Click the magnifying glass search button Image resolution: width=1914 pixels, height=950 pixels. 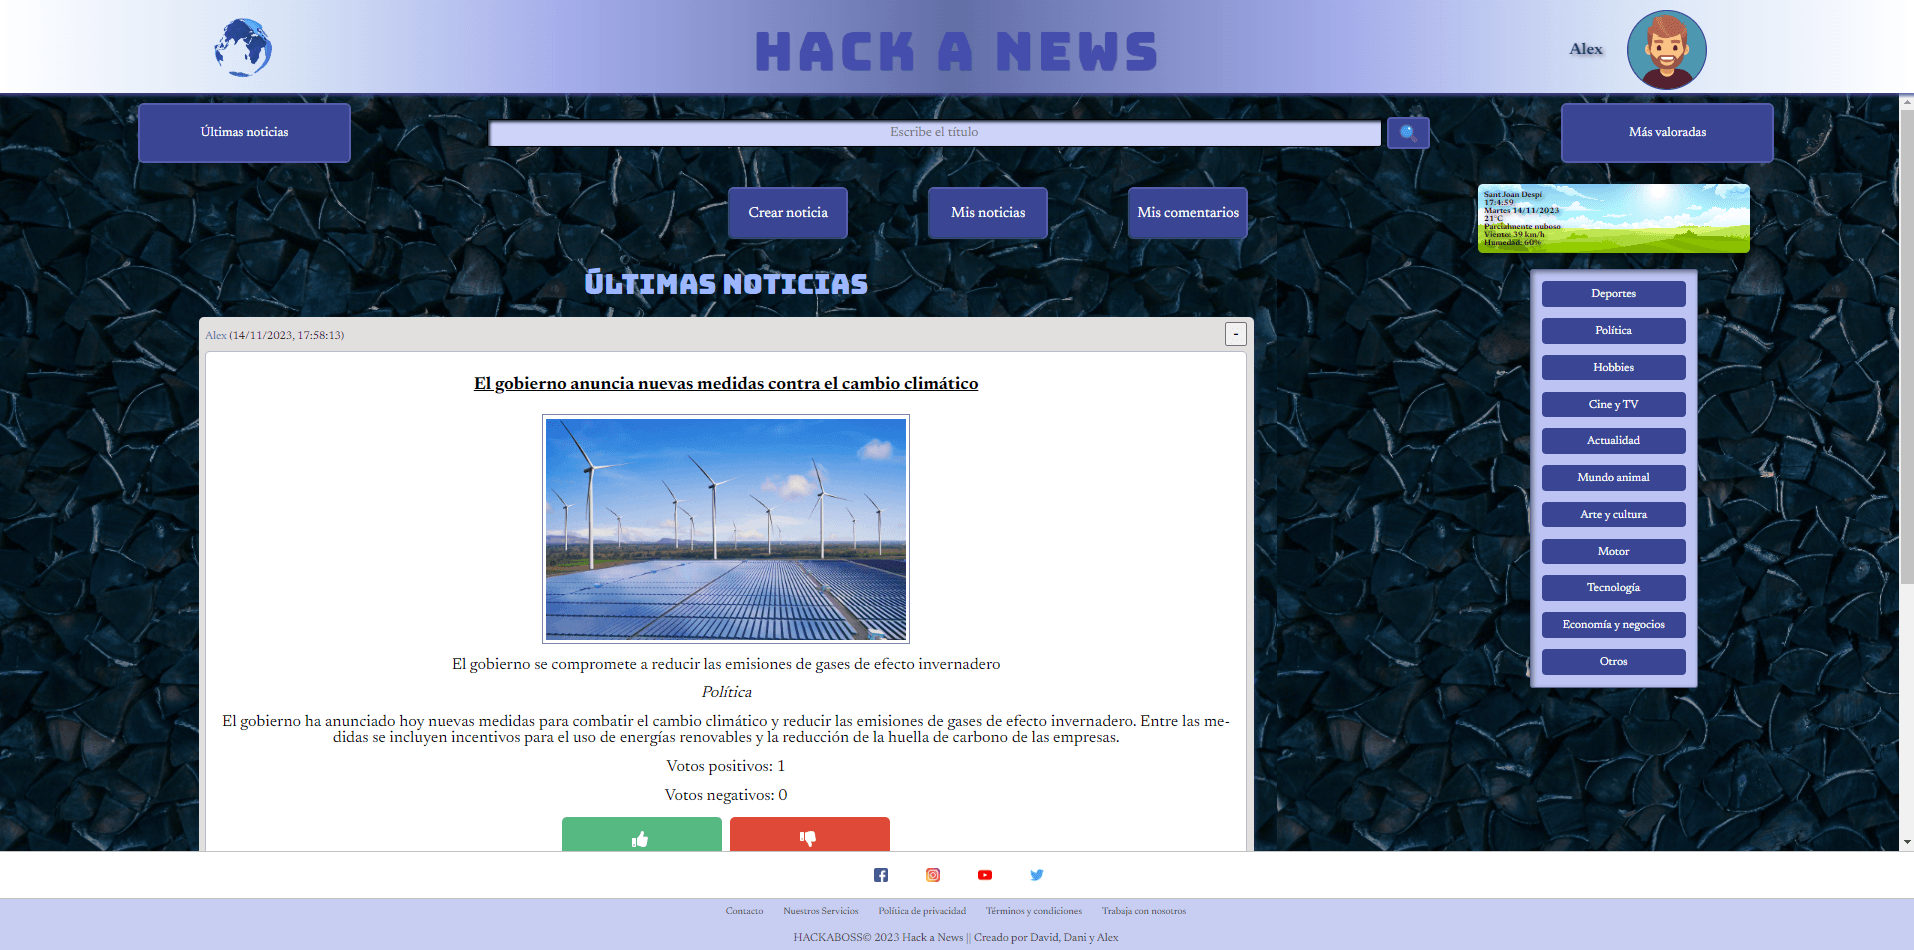click(x=1408, y=133)
